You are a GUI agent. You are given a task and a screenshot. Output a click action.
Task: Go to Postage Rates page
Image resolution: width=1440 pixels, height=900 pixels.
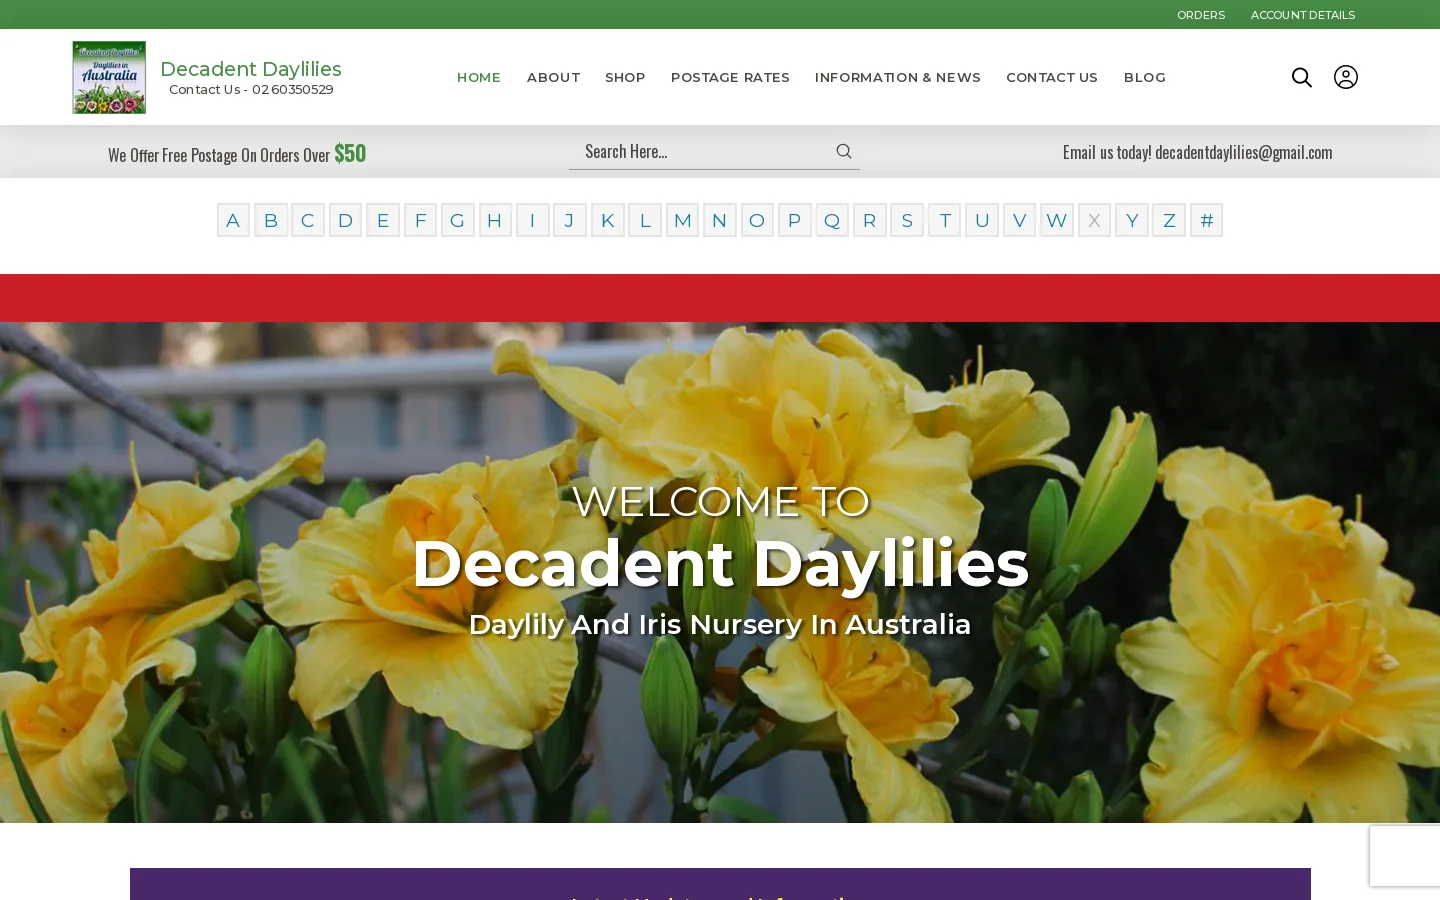click(730, 77)
